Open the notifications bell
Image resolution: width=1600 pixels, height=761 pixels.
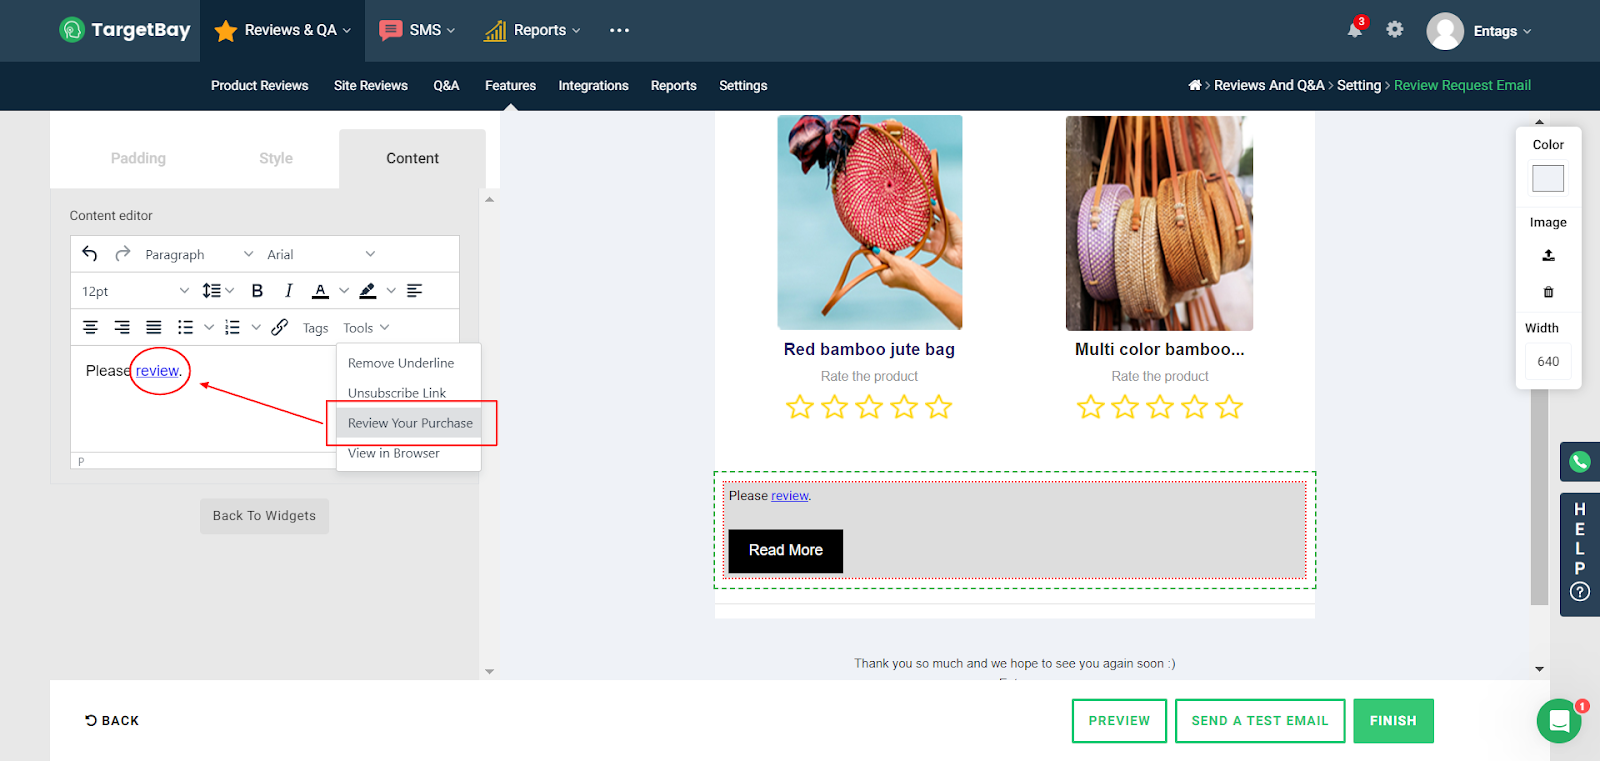[x=1355, y=30]
